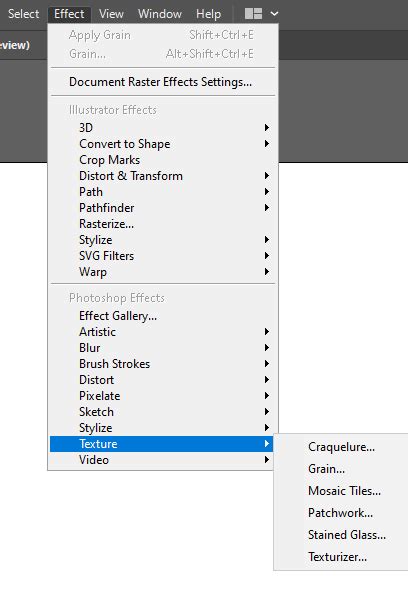The width and height of the screenshot is (408, 591).
Task: Select Mosaic Tiles texture effect
Action: click(342, 491)
